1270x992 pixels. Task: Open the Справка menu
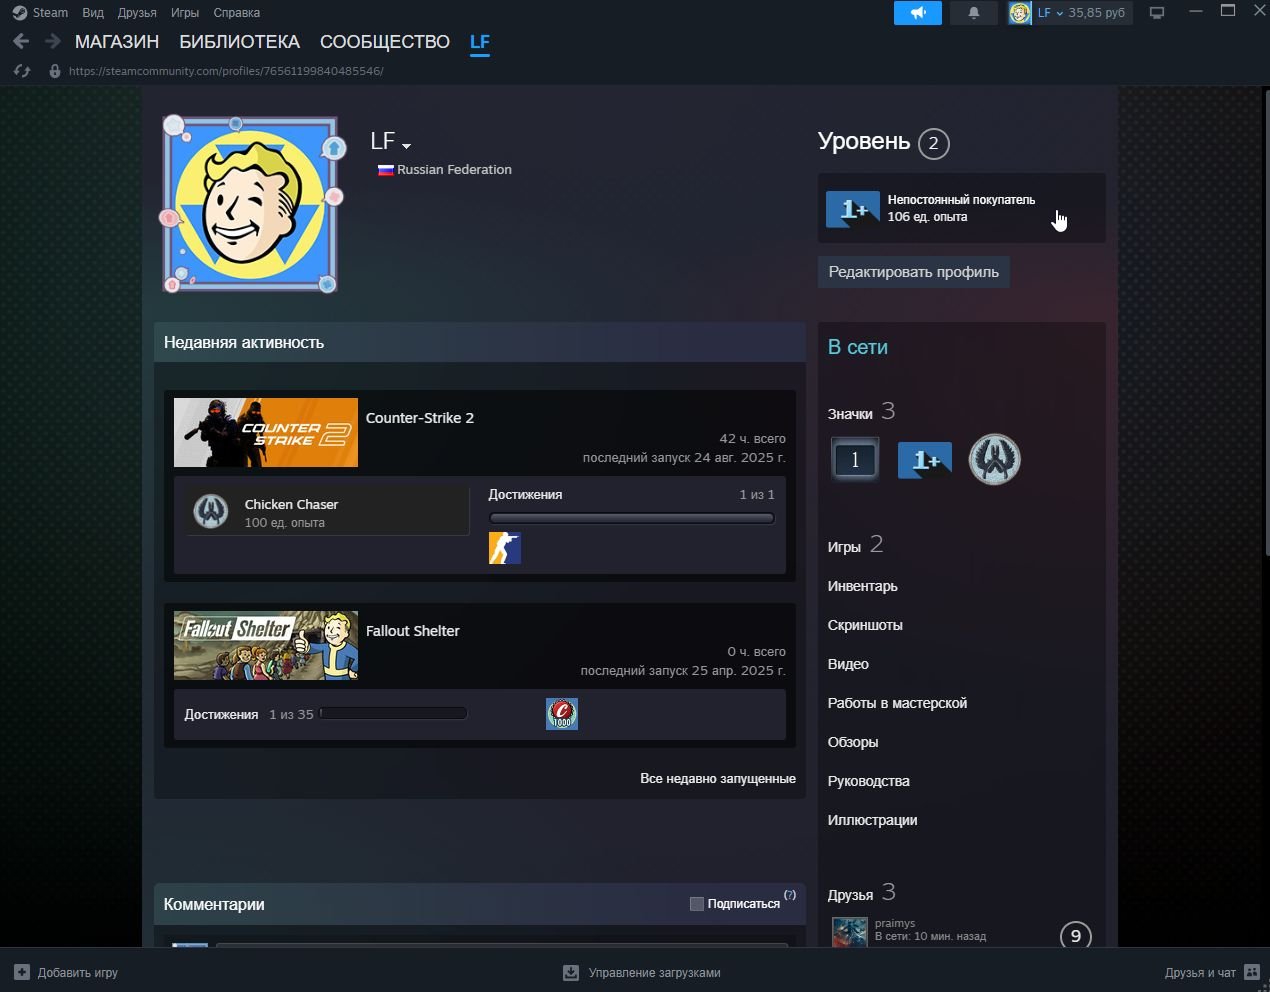[x=236, y=13]
